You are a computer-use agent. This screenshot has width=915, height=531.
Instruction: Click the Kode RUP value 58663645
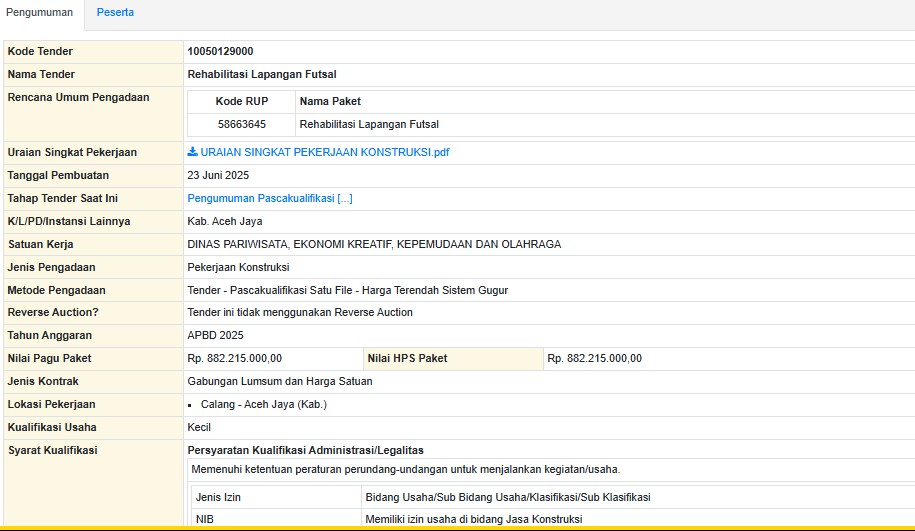coord(241,124)
